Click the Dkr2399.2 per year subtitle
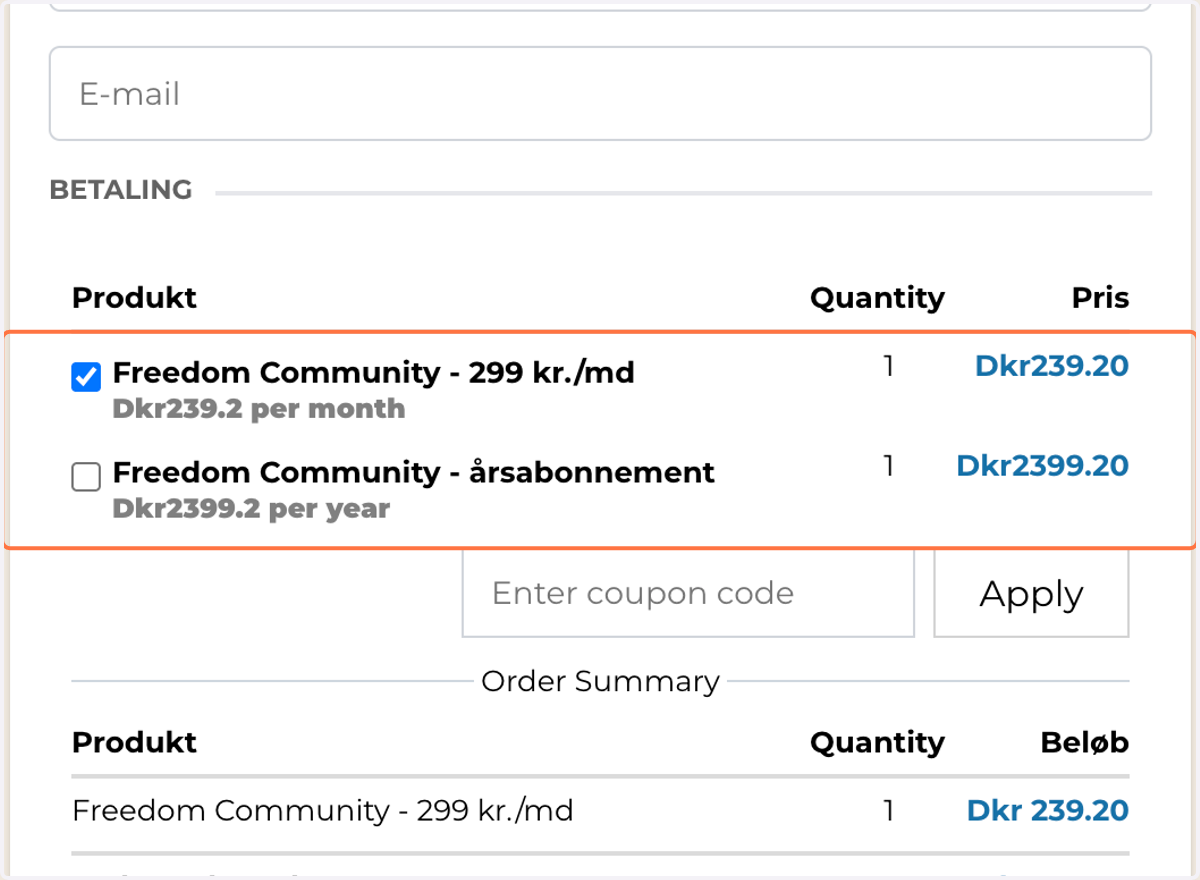The width and height of the screenshot is (1200, 880). (x=251, y=509)
